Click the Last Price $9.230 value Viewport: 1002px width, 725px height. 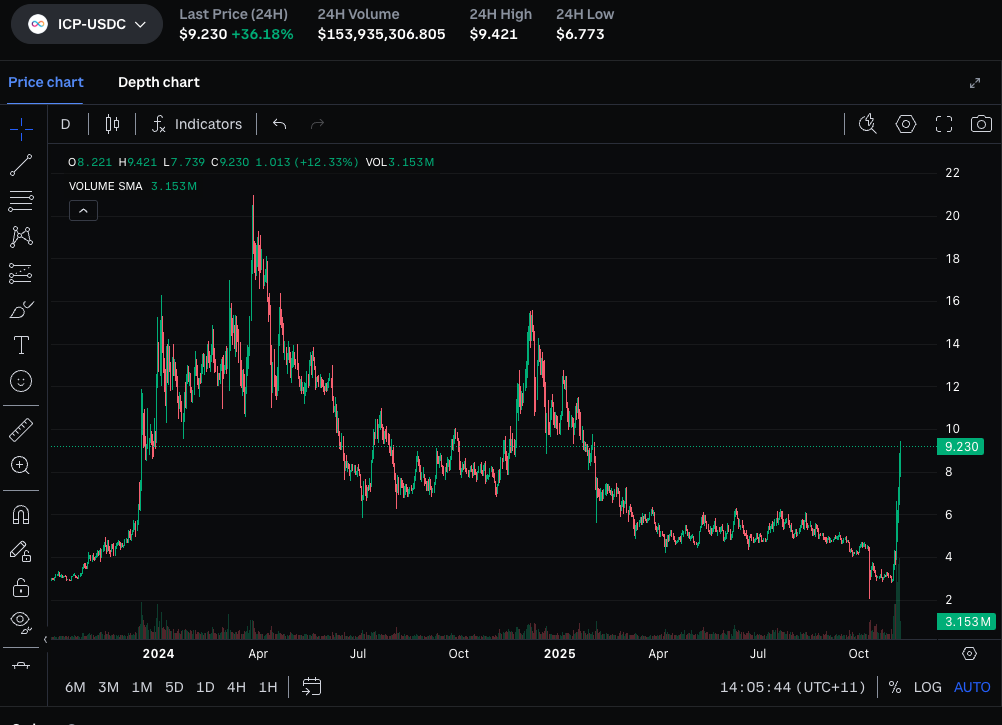coord(203,34)
